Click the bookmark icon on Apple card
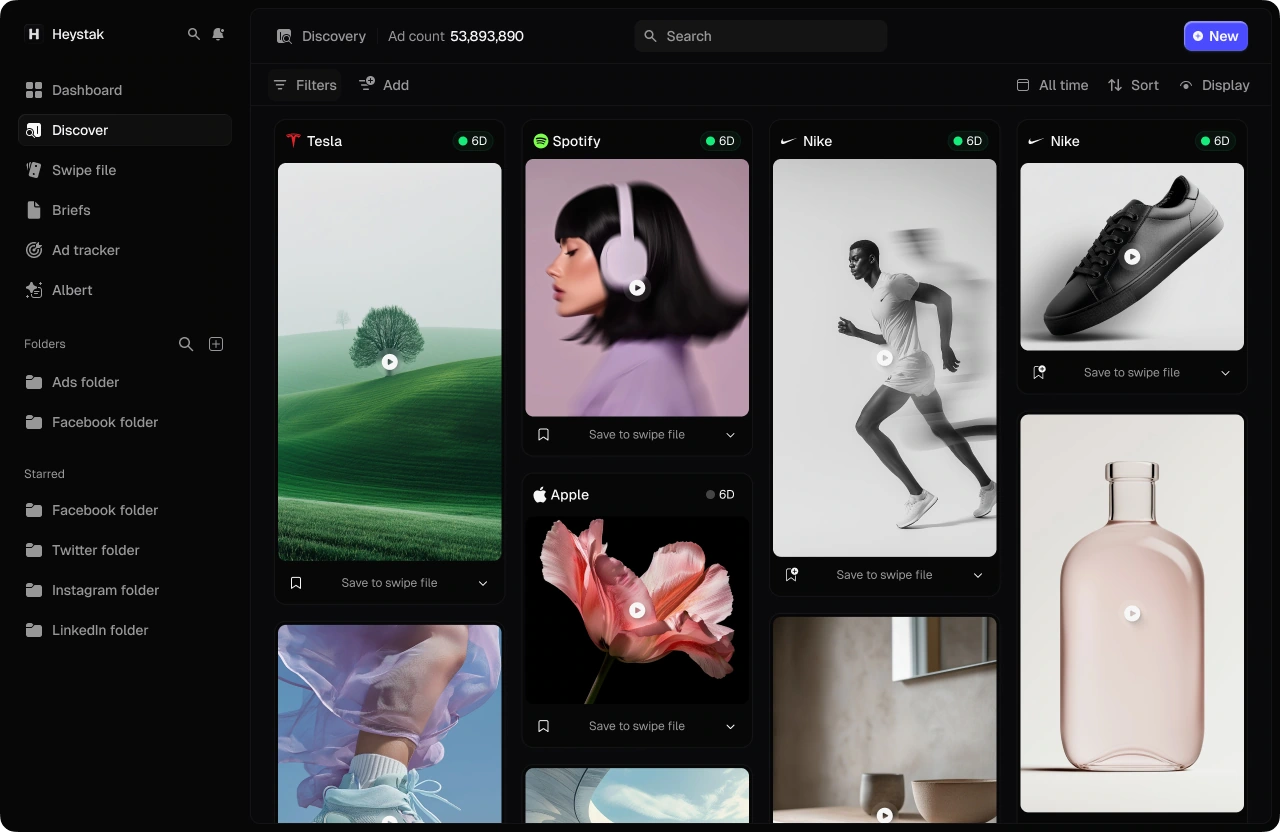 tap(544, 726)
